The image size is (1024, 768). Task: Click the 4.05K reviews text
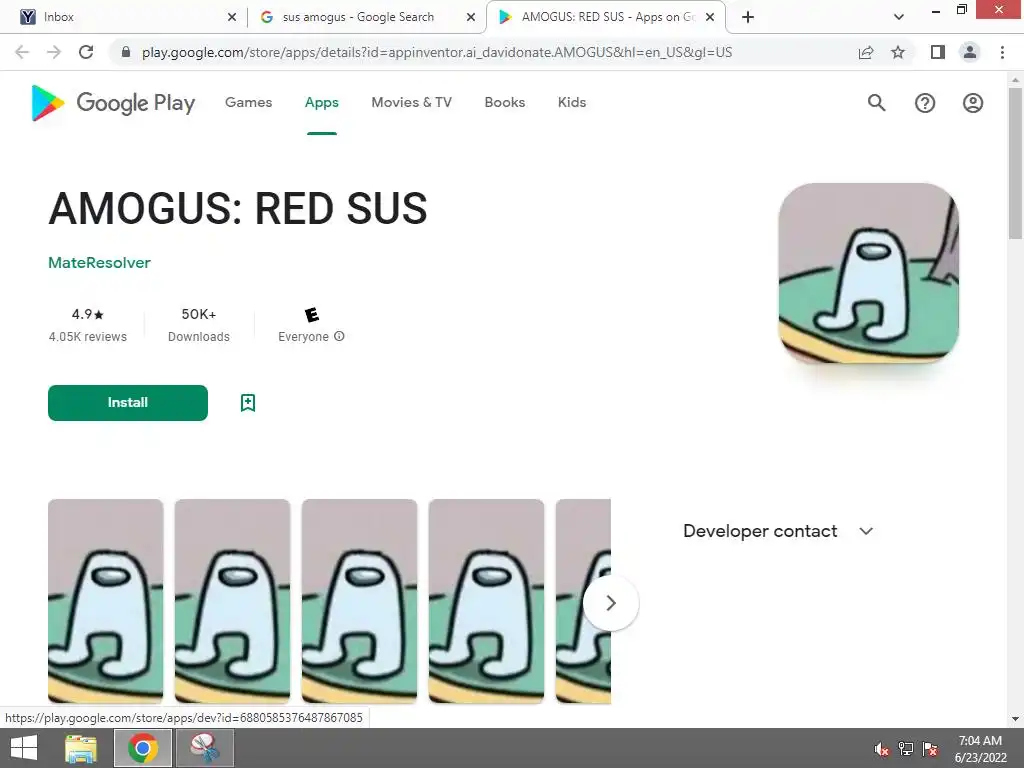88,336
